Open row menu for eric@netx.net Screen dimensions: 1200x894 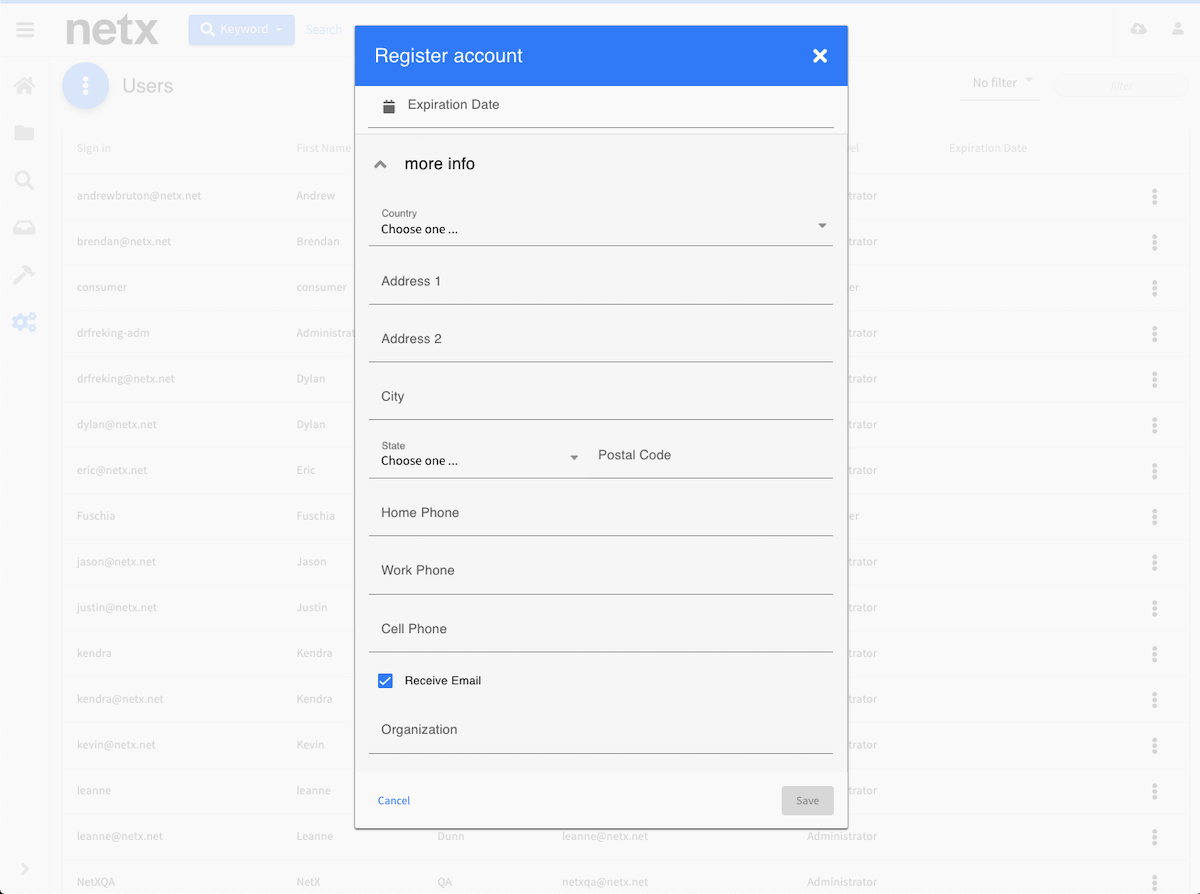(x=1154, y=471)
